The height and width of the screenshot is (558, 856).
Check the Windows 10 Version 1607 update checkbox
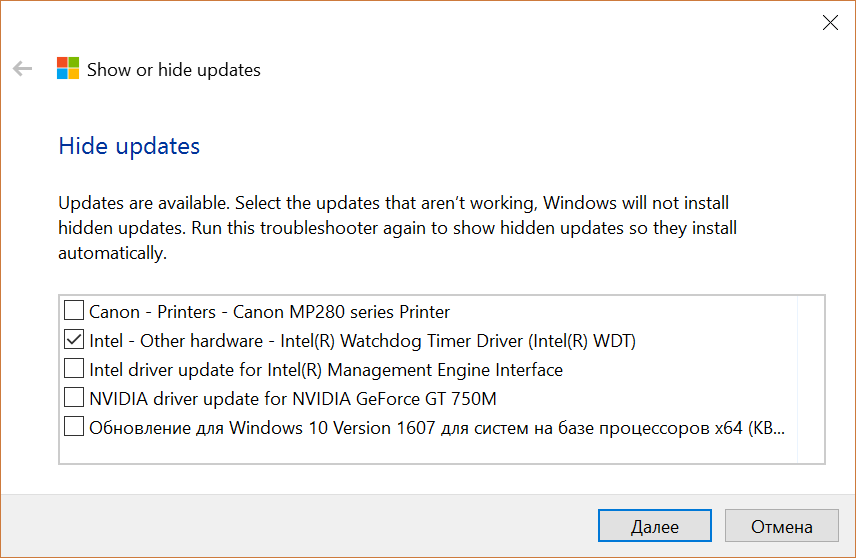74,426
